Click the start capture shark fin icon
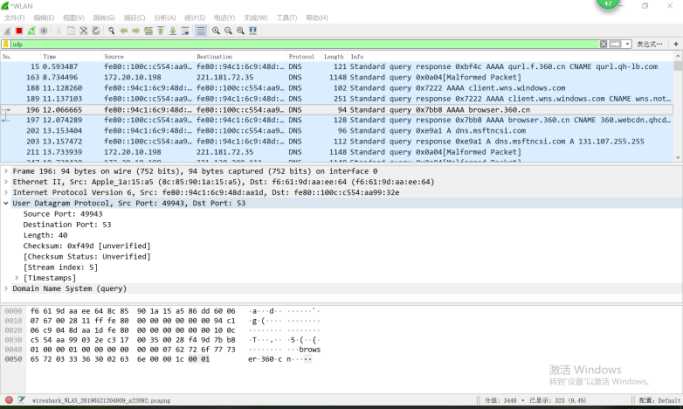 7,30
